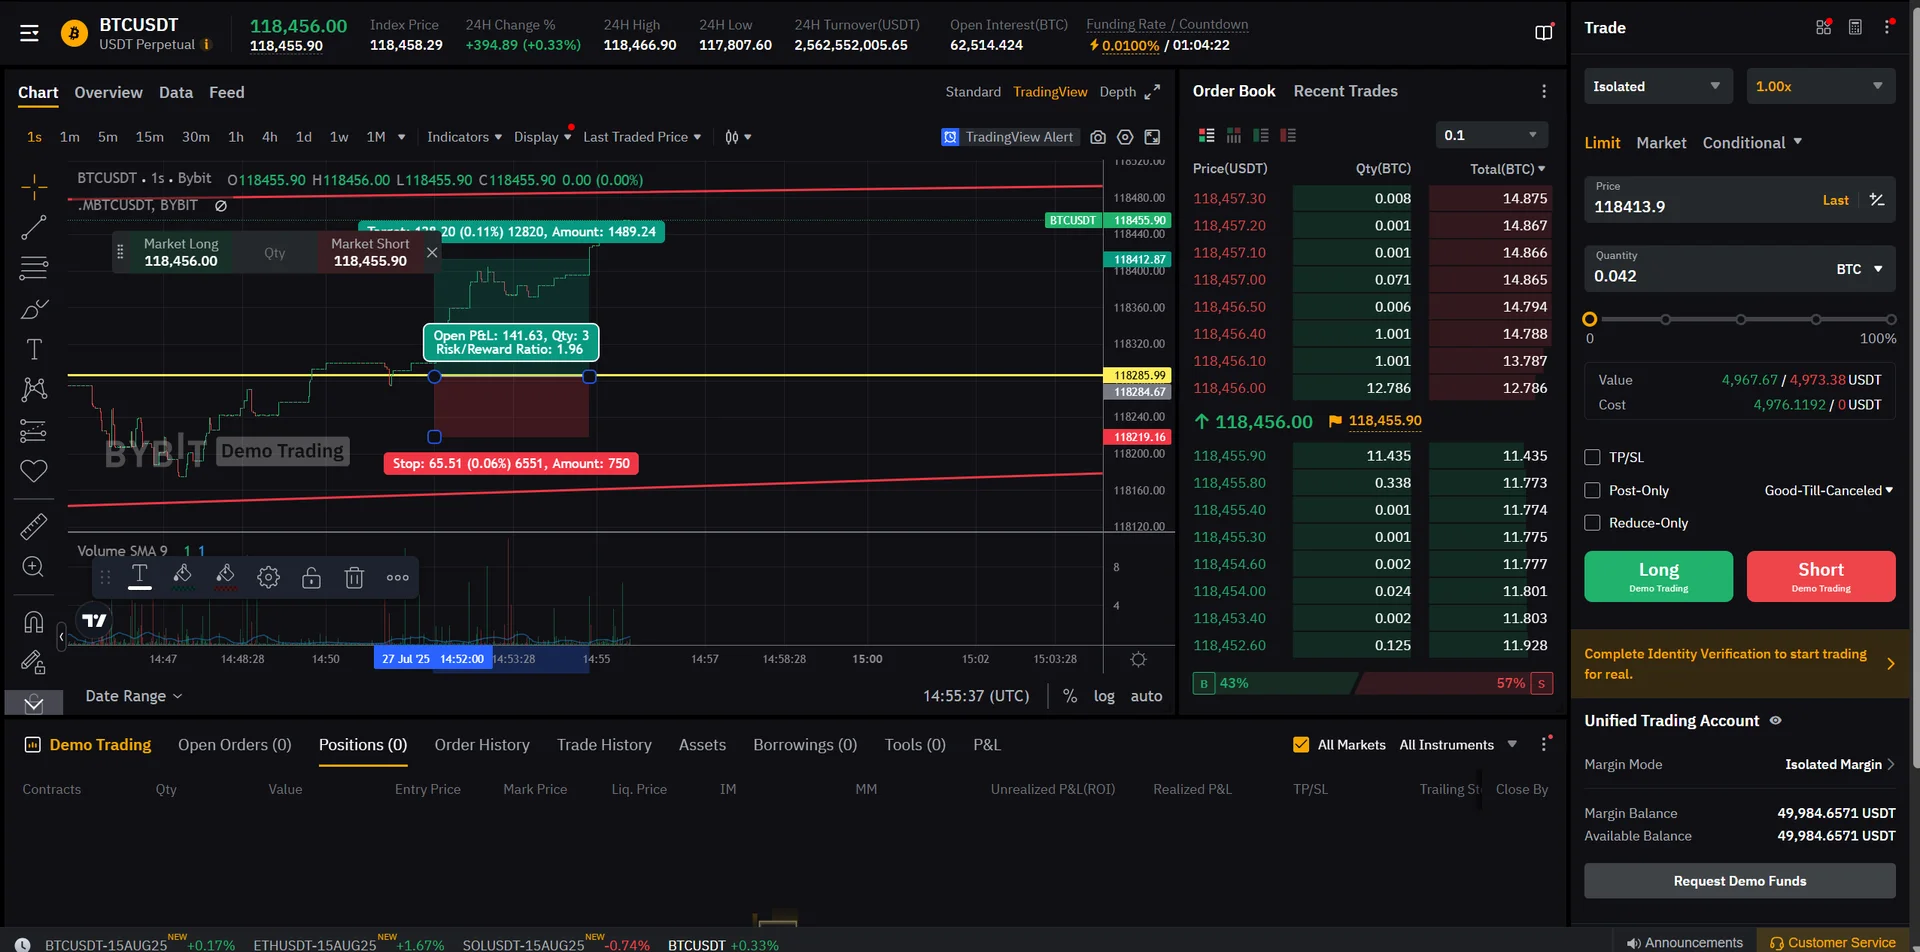Toggle magnet mode for drawings
The width and height of the screenshot is (1920, 952).
pyautogui.click(x=33, y=622)
